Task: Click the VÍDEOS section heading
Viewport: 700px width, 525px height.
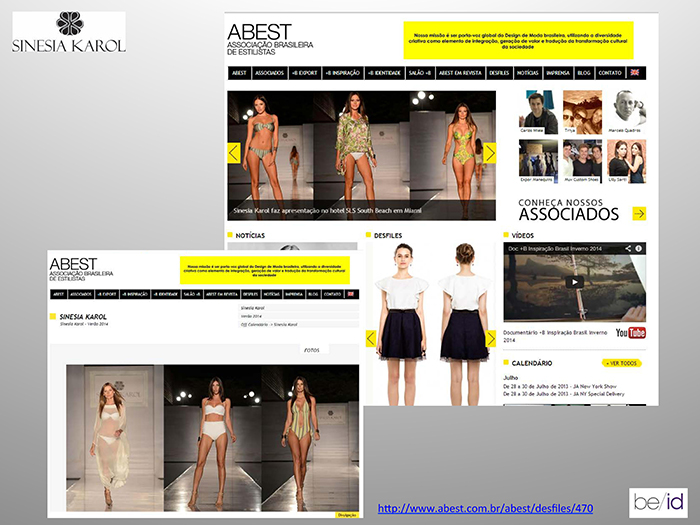Action: [x=522, y=235]
